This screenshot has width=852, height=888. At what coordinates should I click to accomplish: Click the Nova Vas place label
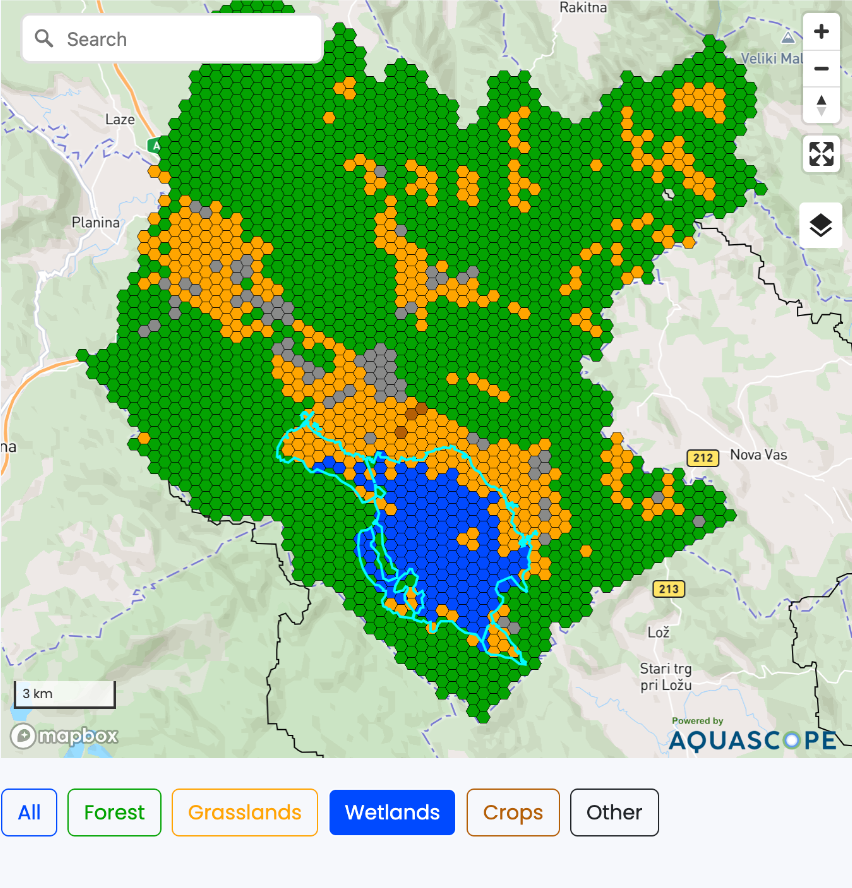[759, 455]
